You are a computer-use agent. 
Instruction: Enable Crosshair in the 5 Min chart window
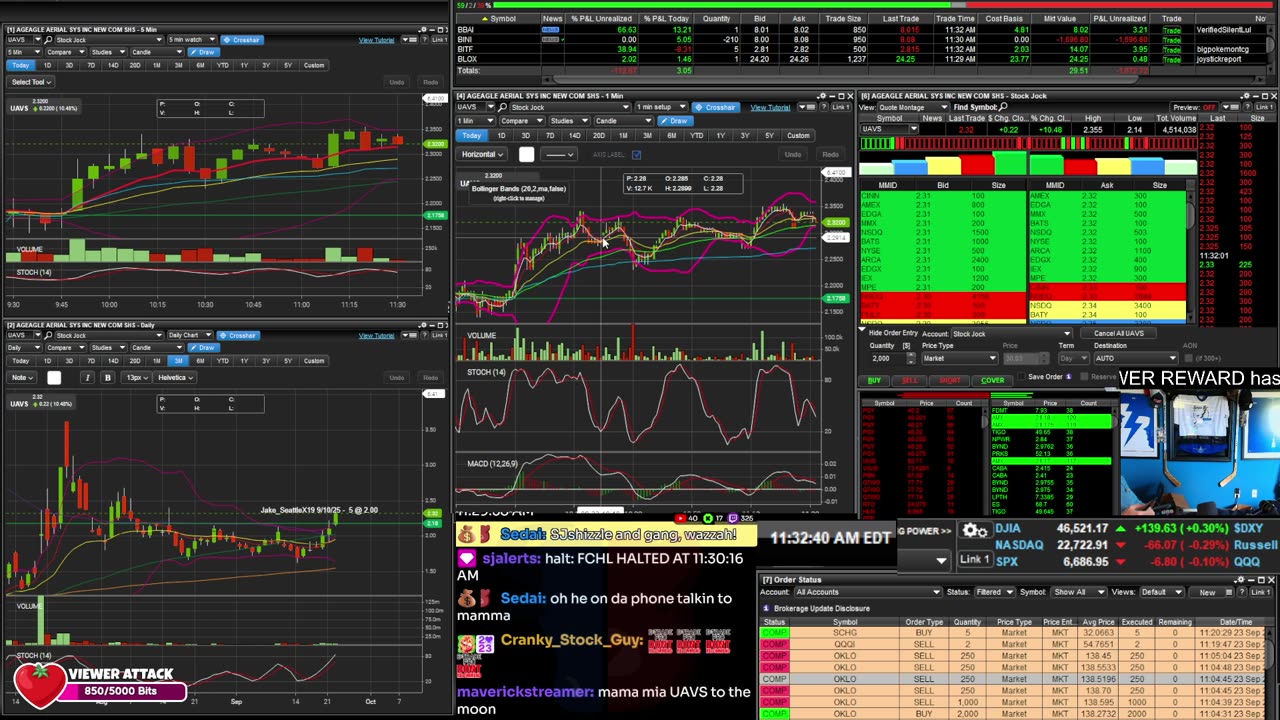(241, 40)
